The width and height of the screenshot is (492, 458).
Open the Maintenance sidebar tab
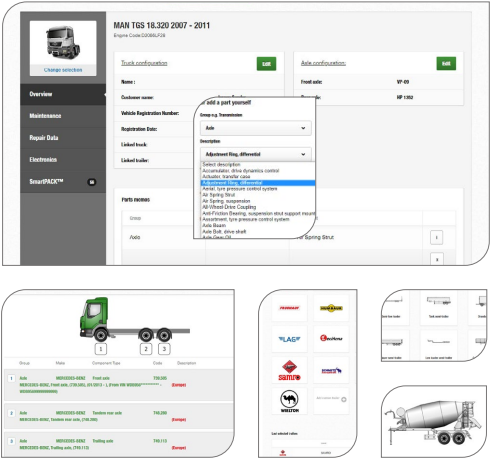pos(63,116)
